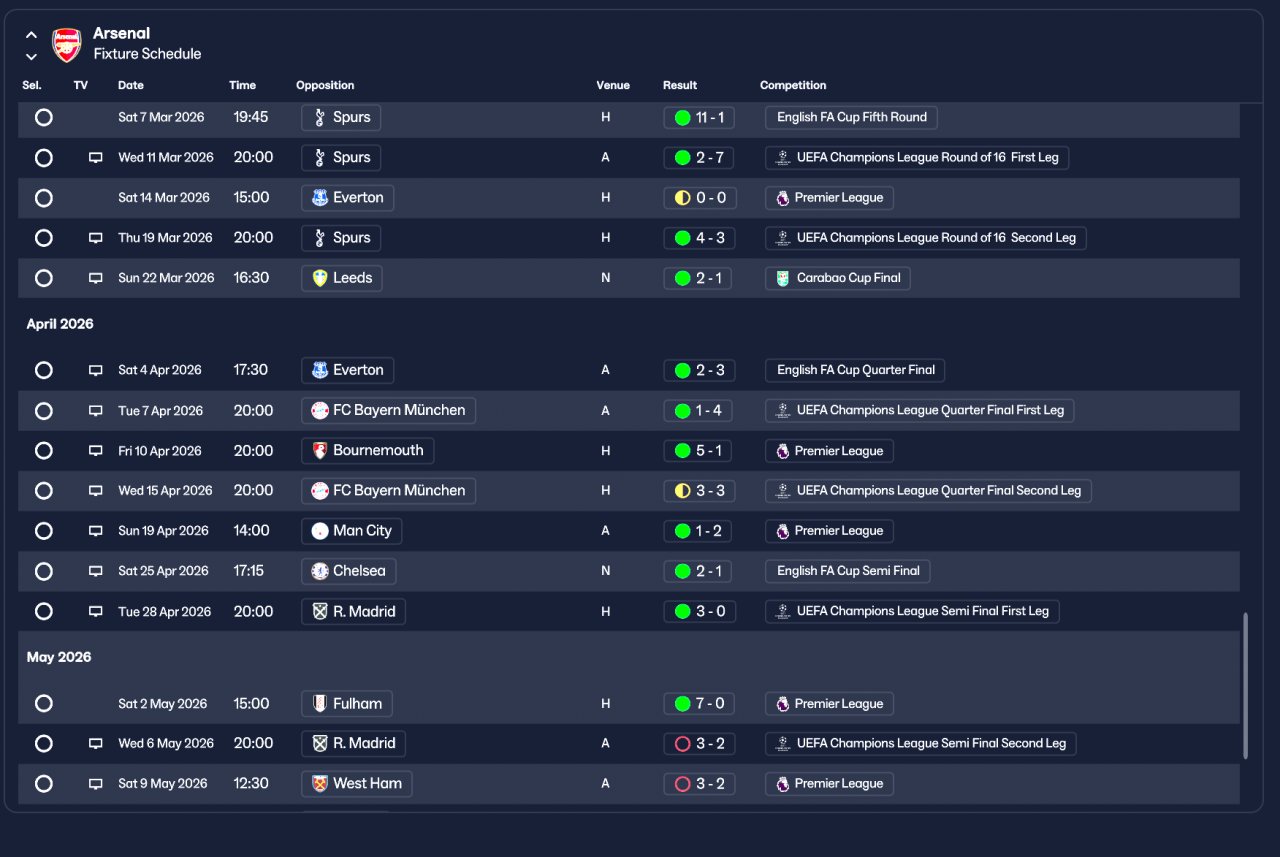Sort by the Venue column header
Viewport: 1280px width, 857px height.
pos(613,86)
